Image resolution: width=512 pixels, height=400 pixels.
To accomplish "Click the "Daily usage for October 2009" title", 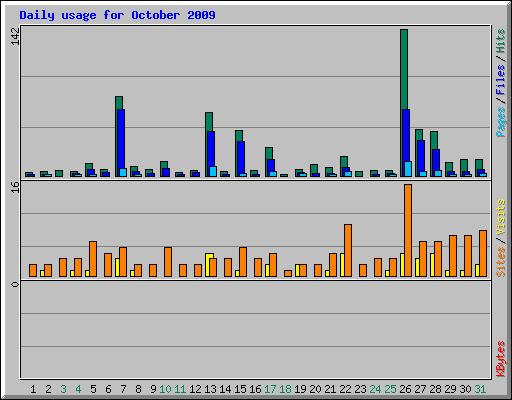I will (x=117, y=15).
